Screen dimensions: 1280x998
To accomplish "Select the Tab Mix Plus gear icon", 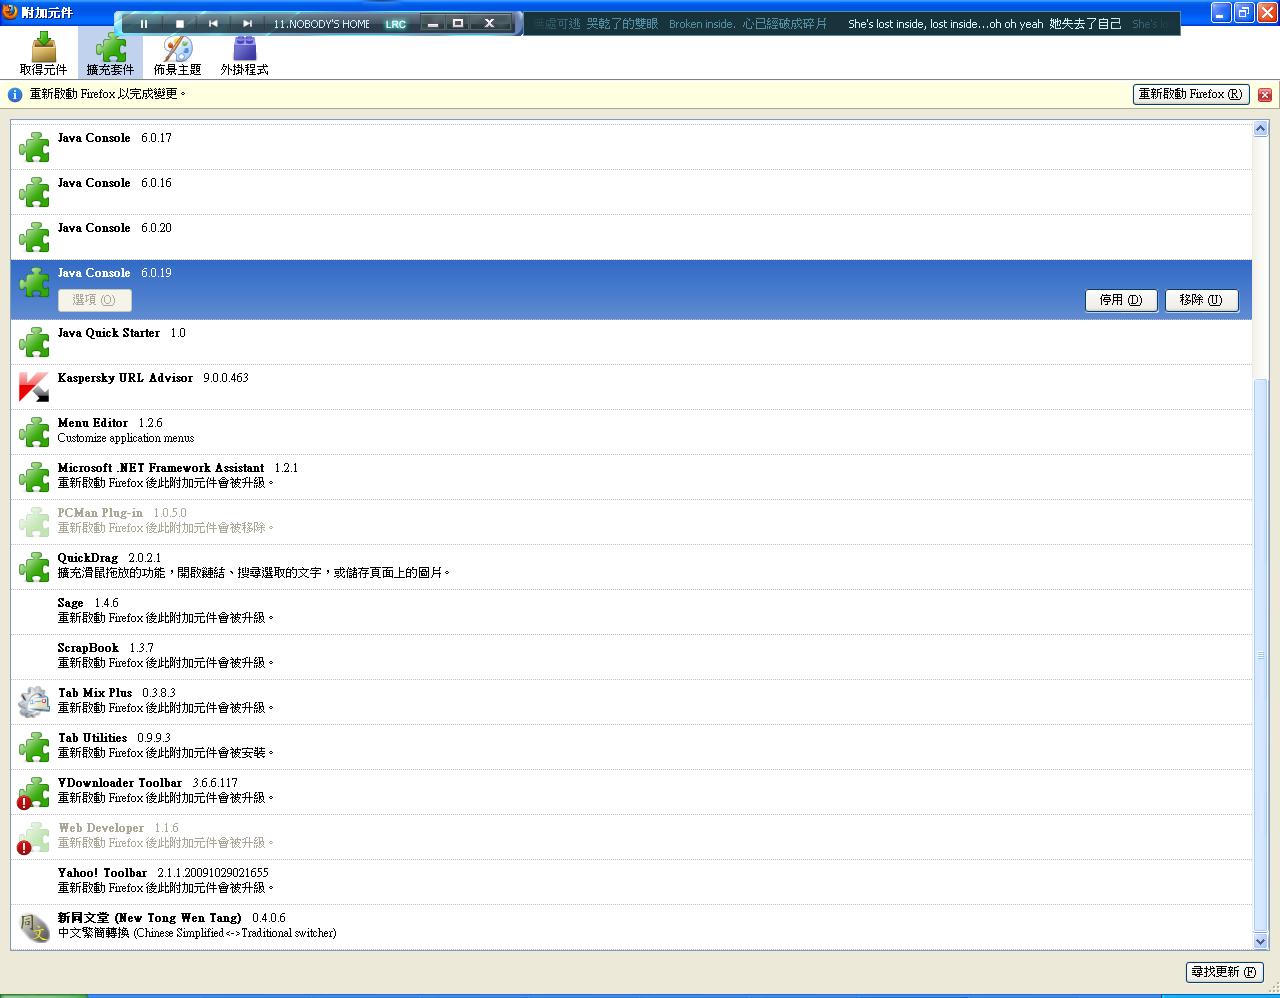I will [x=34, y=702].
